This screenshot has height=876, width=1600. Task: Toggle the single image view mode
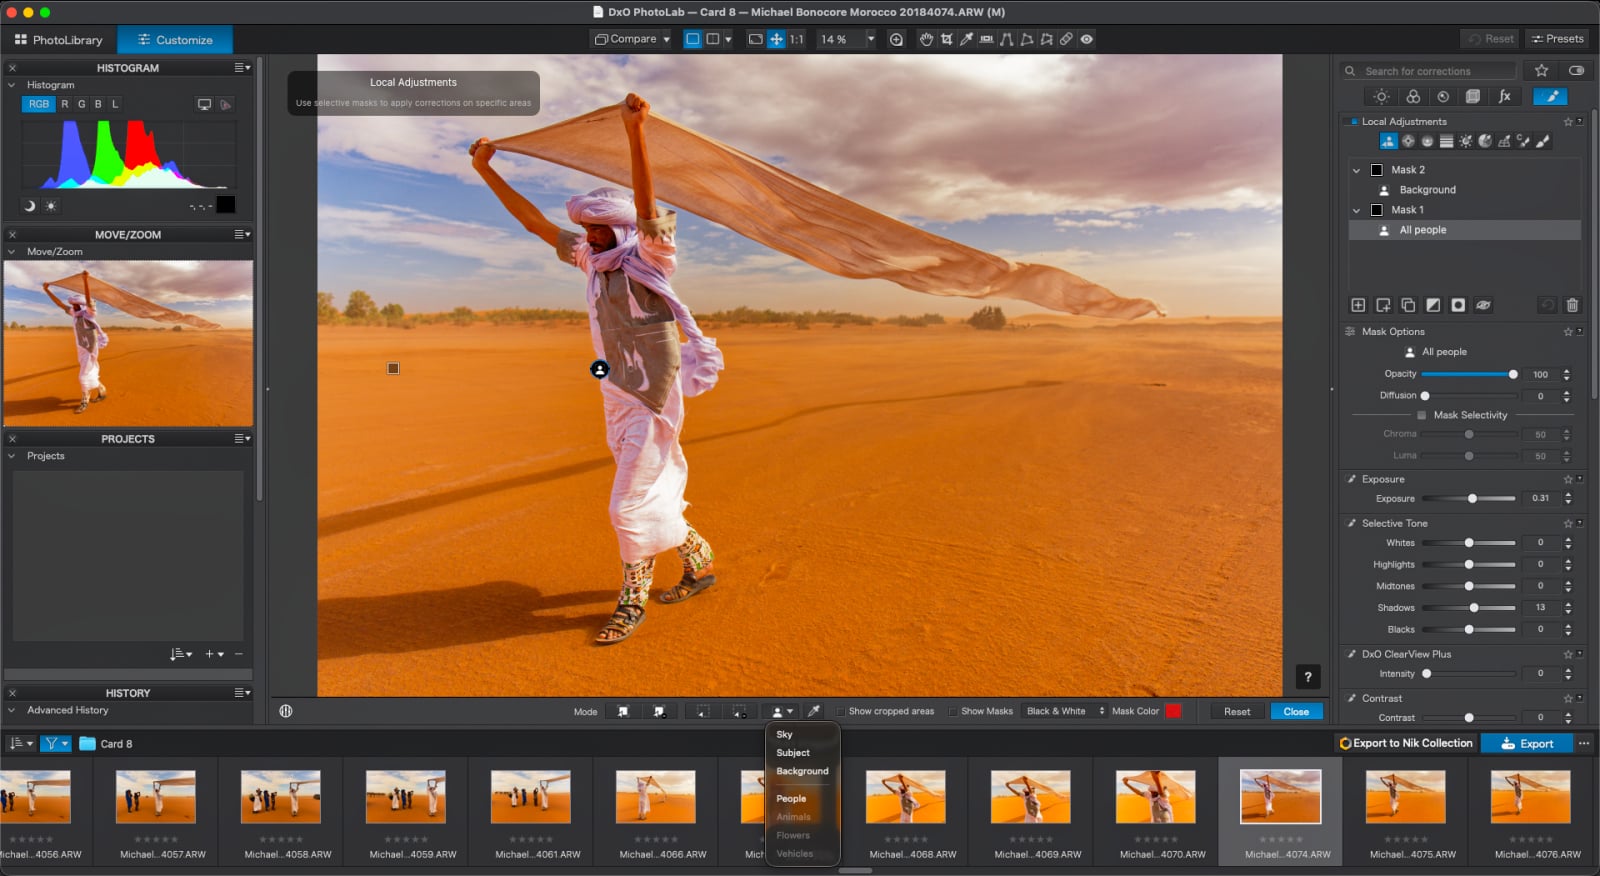pos(692,39)
